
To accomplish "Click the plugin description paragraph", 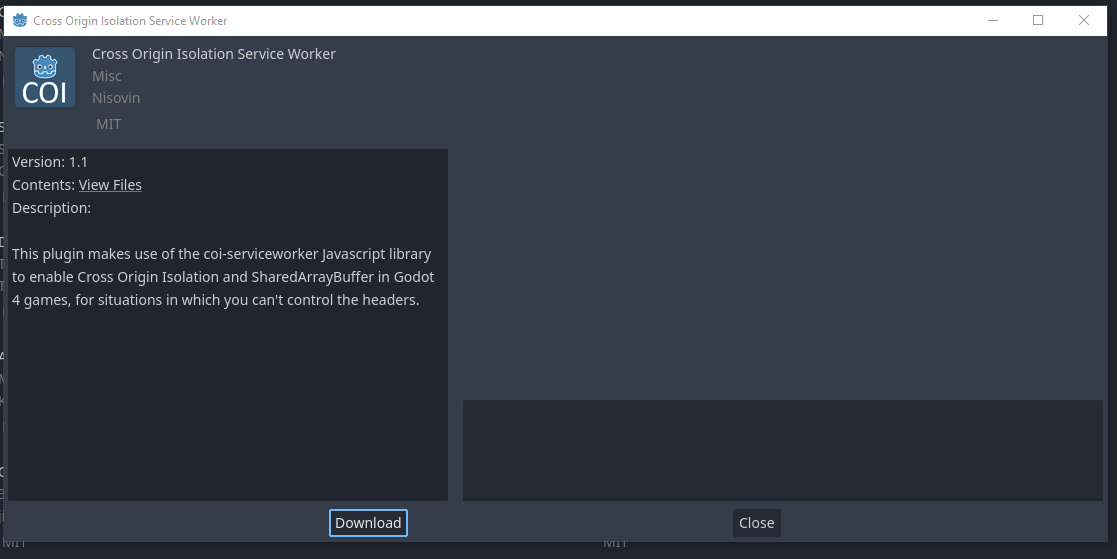I will click(223, 276).
